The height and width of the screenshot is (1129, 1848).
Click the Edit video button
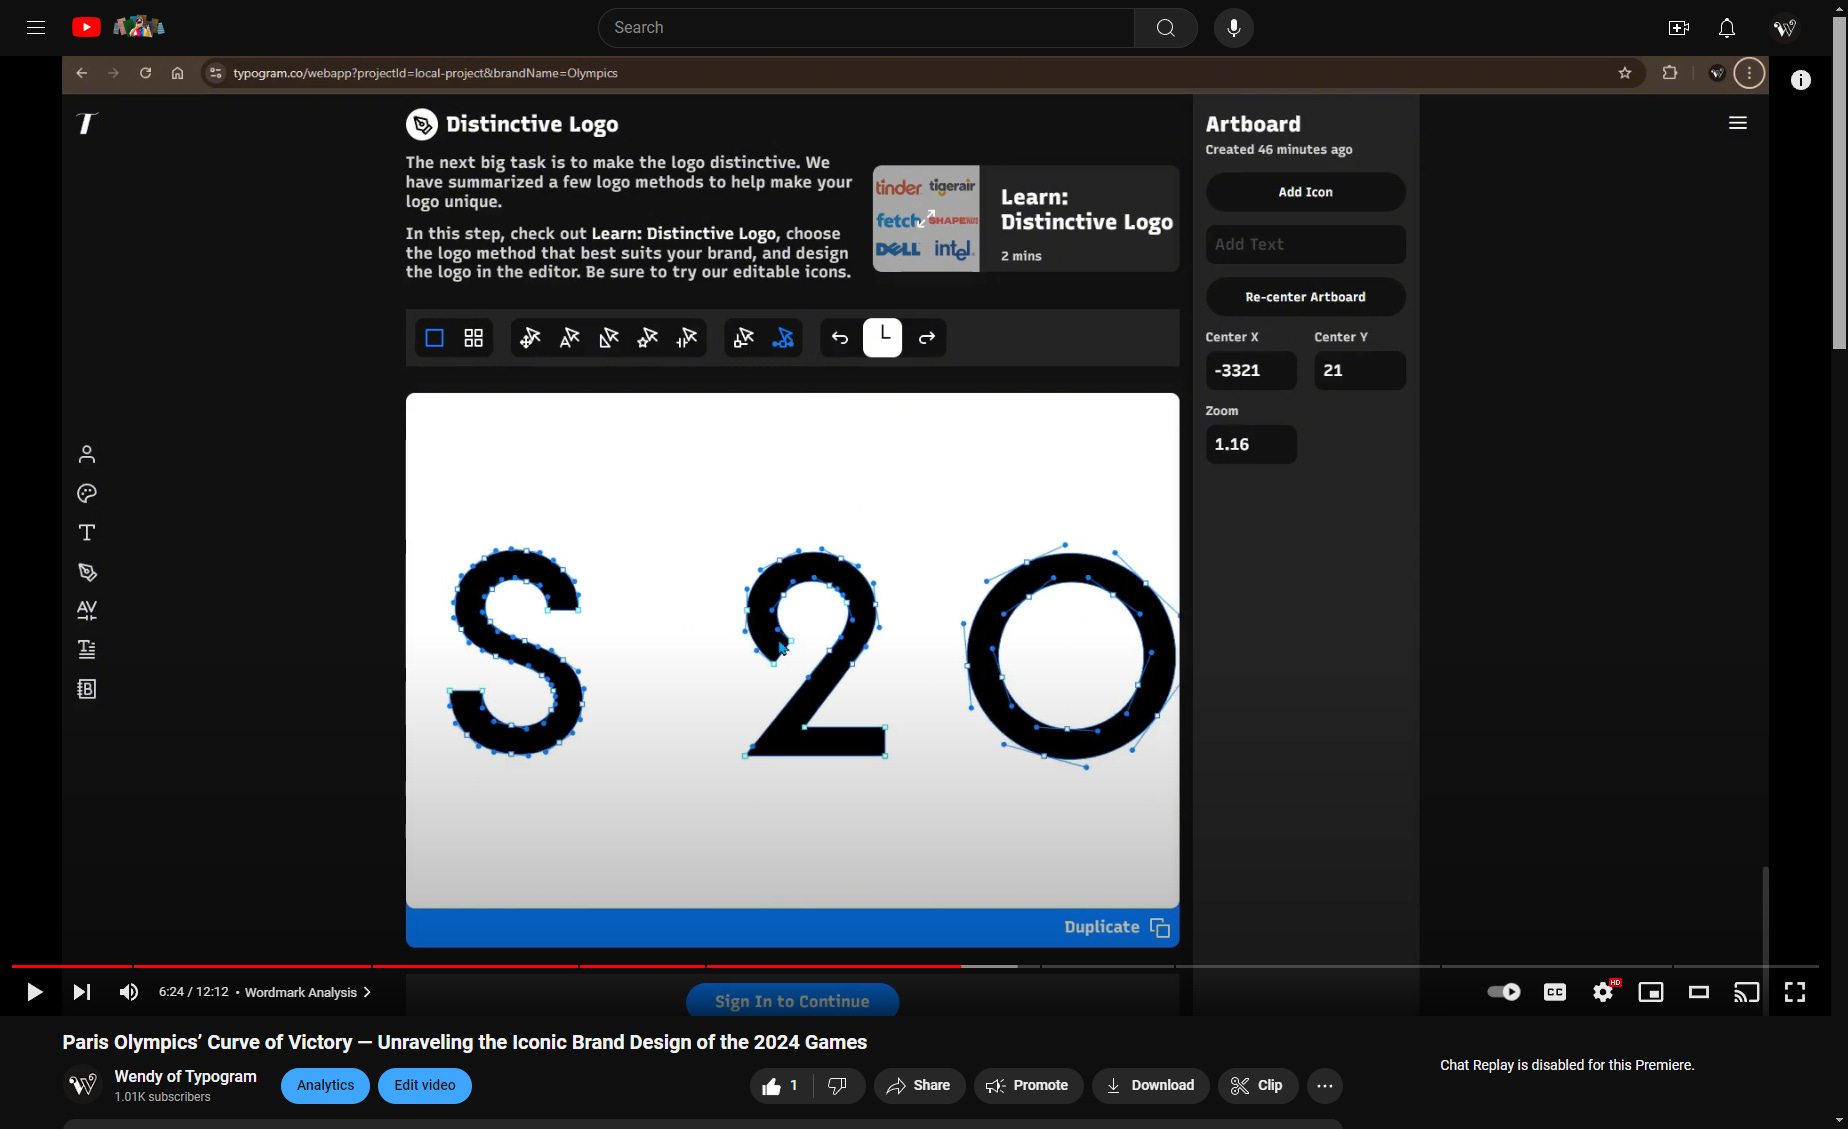point(425,1086)
